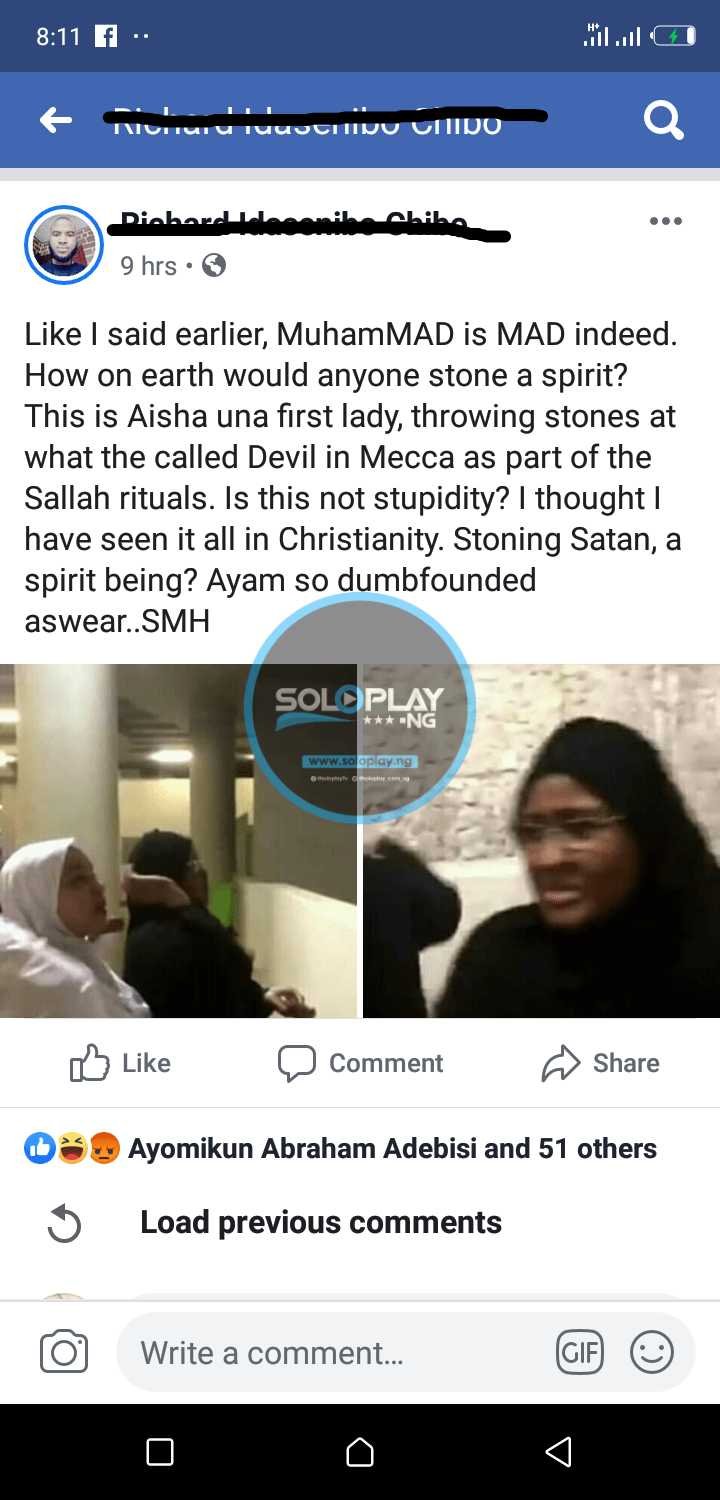Viewport: 720px width, 1500px height.
Task: Tap the Comment speech bubble button
Action: [360, 1063]
